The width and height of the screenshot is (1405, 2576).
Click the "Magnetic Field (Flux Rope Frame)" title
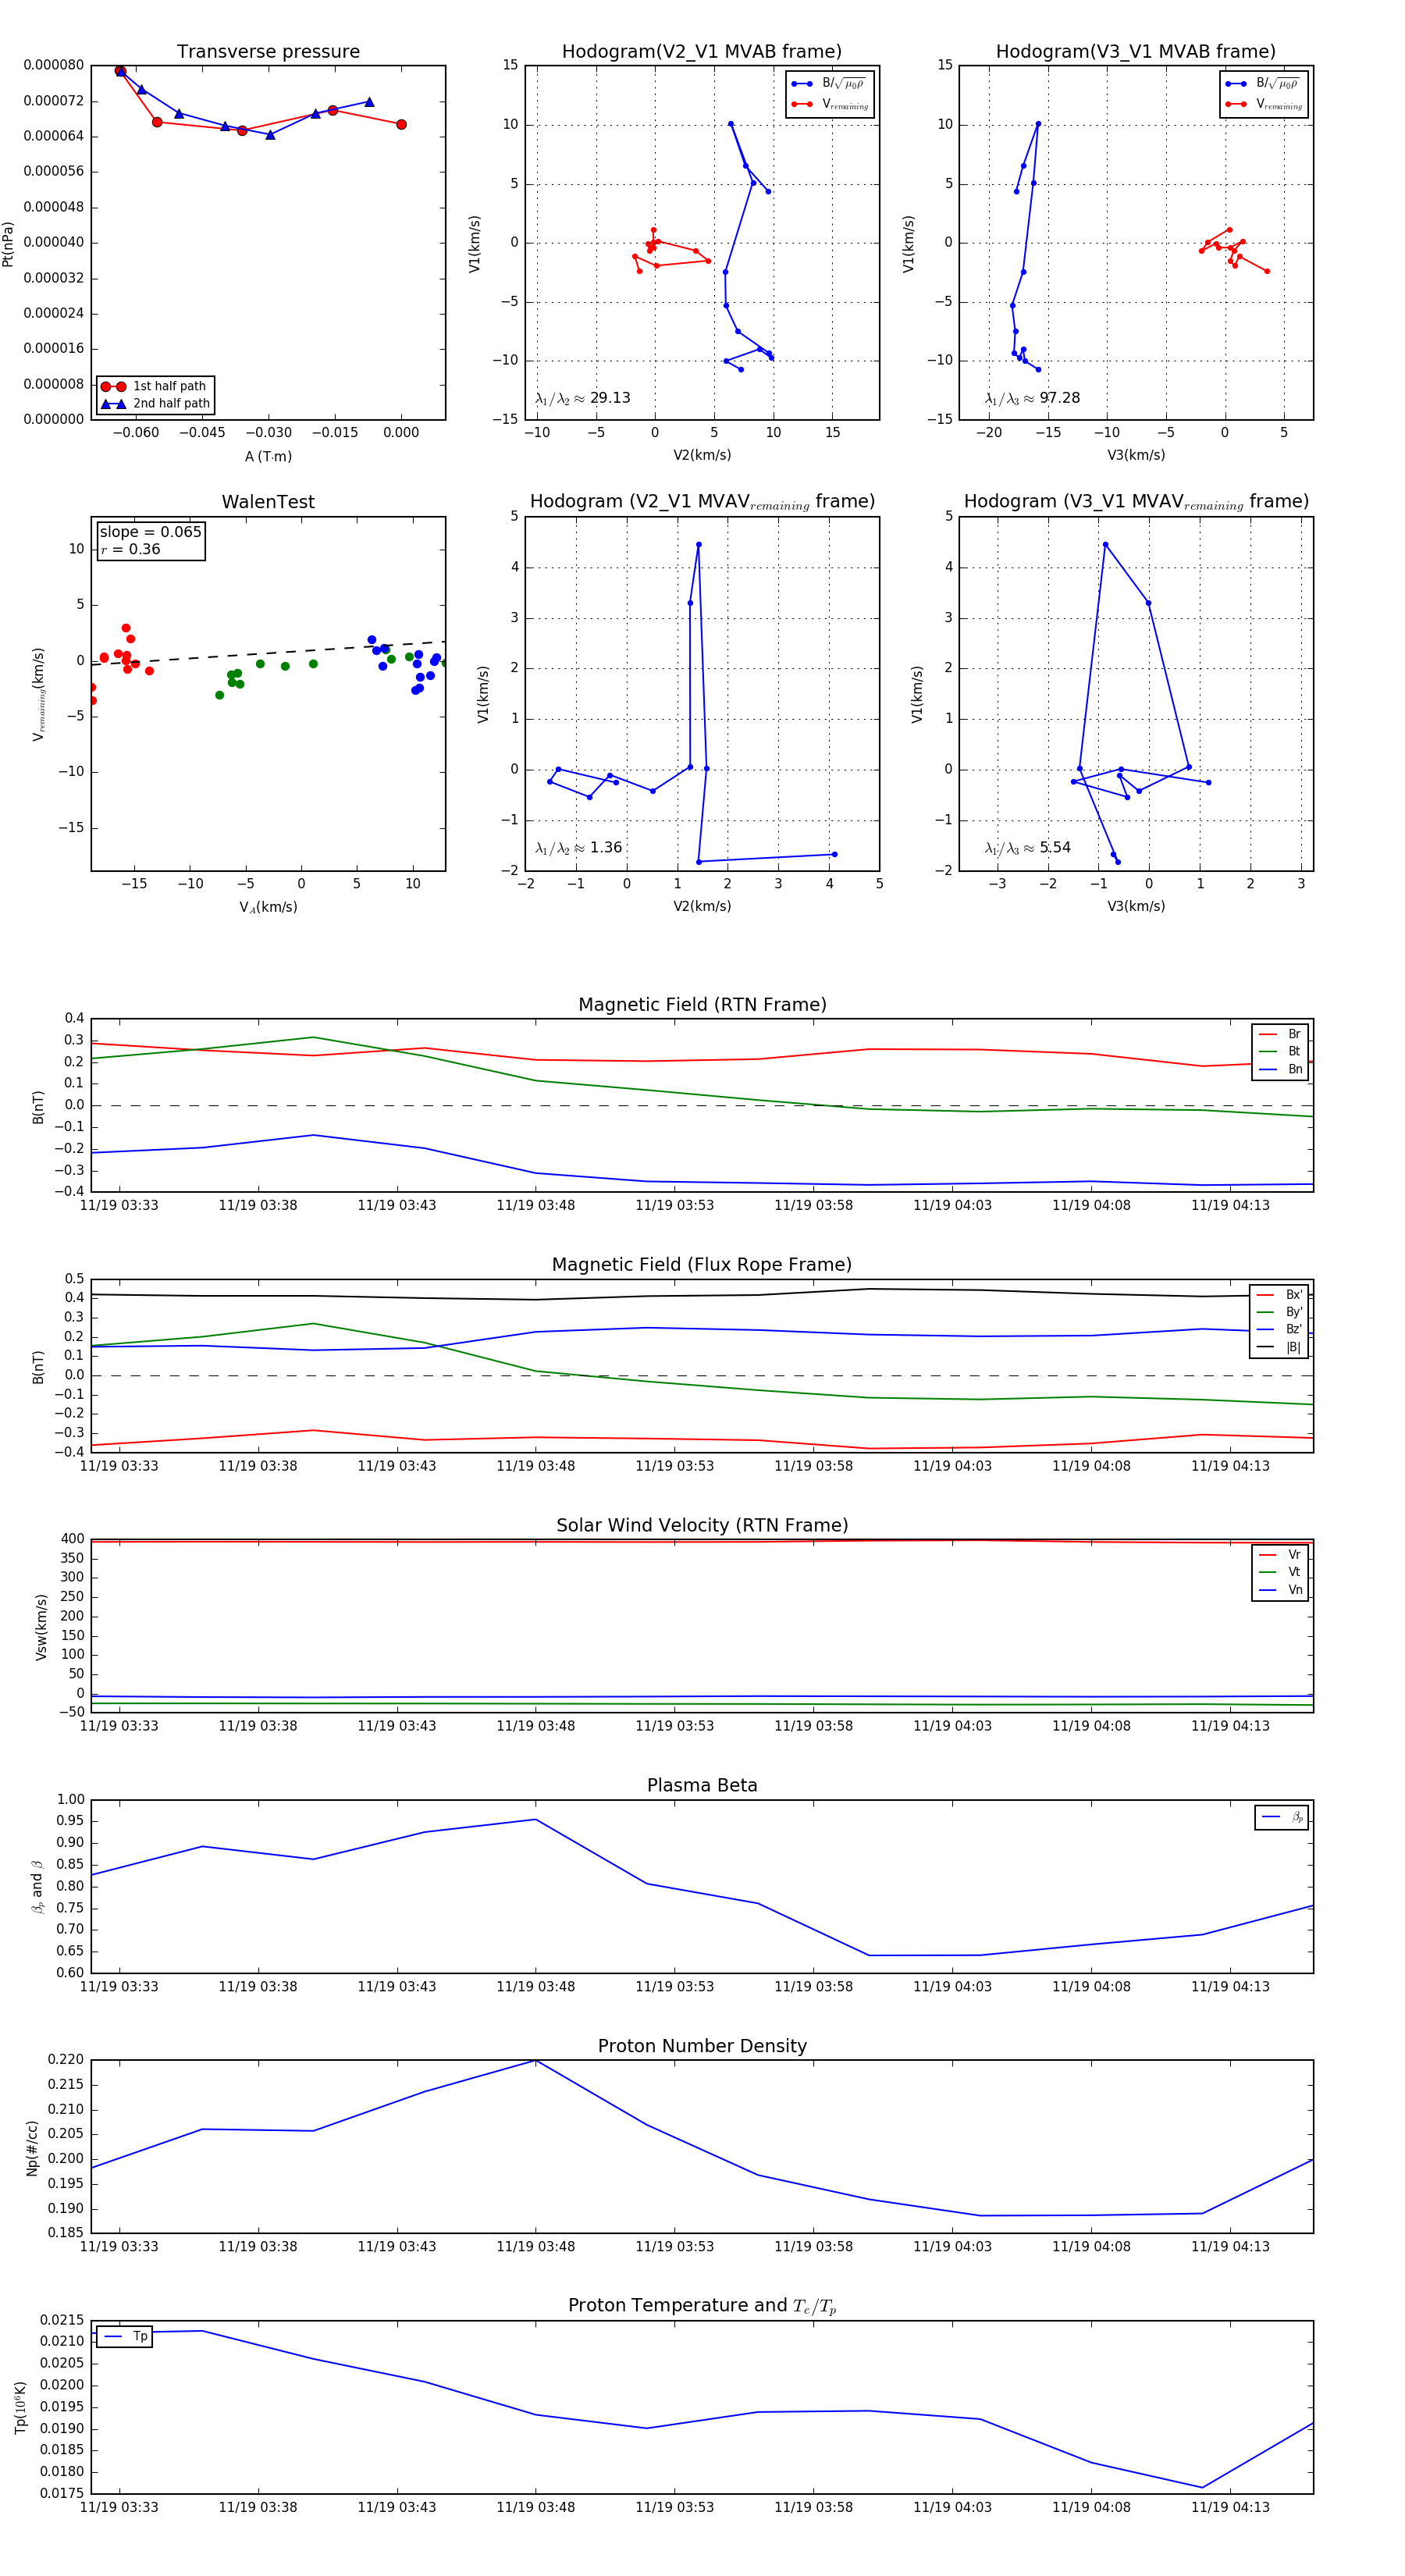point(702,1265)
